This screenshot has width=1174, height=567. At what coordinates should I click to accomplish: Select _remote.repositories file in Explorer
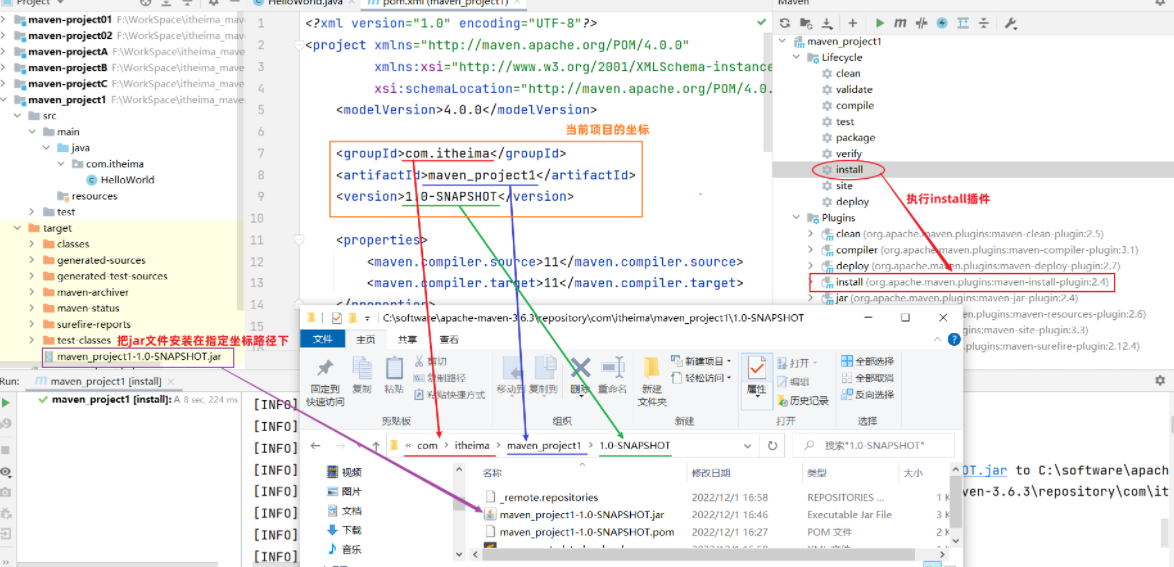tap(549, 497)
